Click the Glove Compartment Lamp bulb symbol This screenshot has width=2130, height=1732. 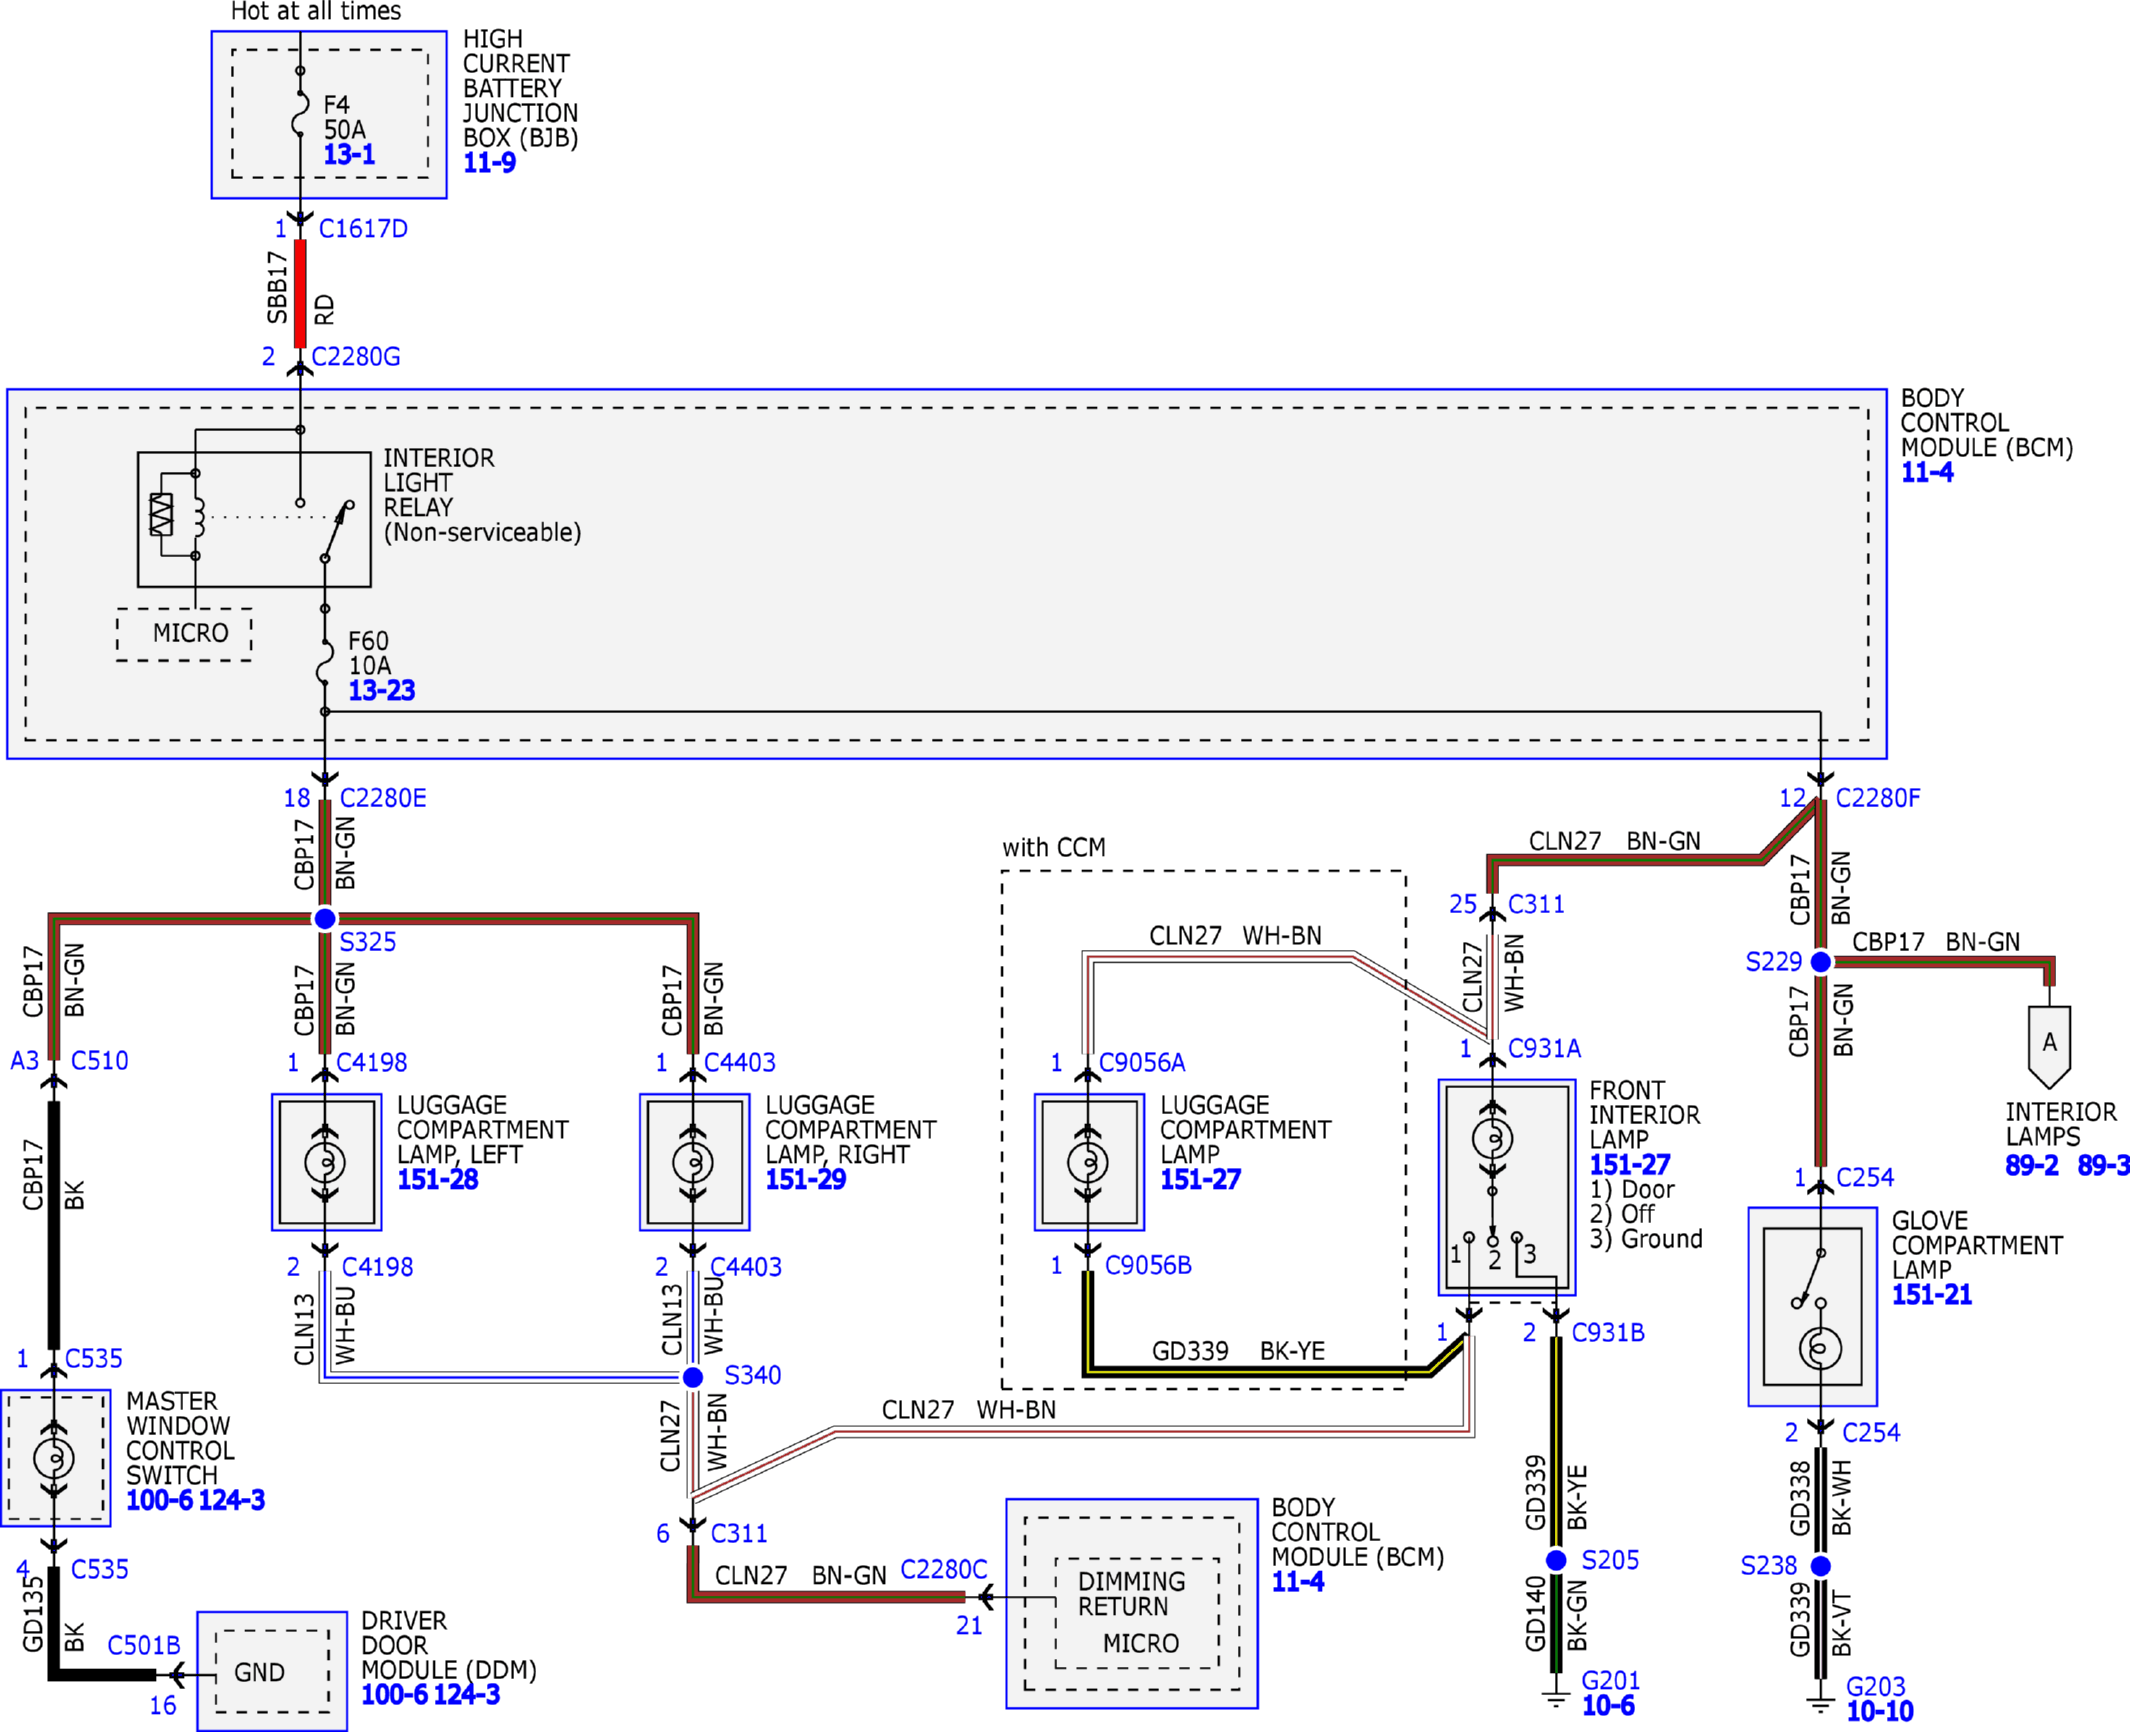point(1820,1349)
